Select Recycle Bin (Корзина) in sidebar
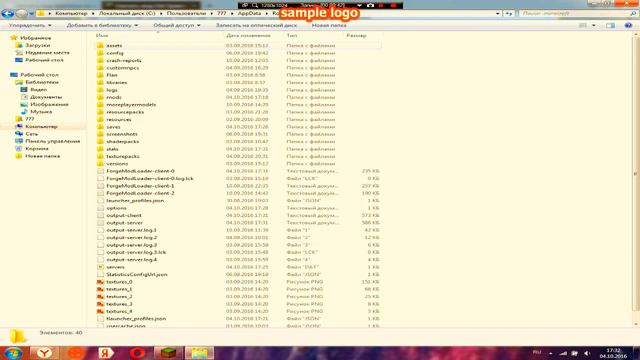The height and width of the screenshot is (360, 640). click(x=37, y=149)
